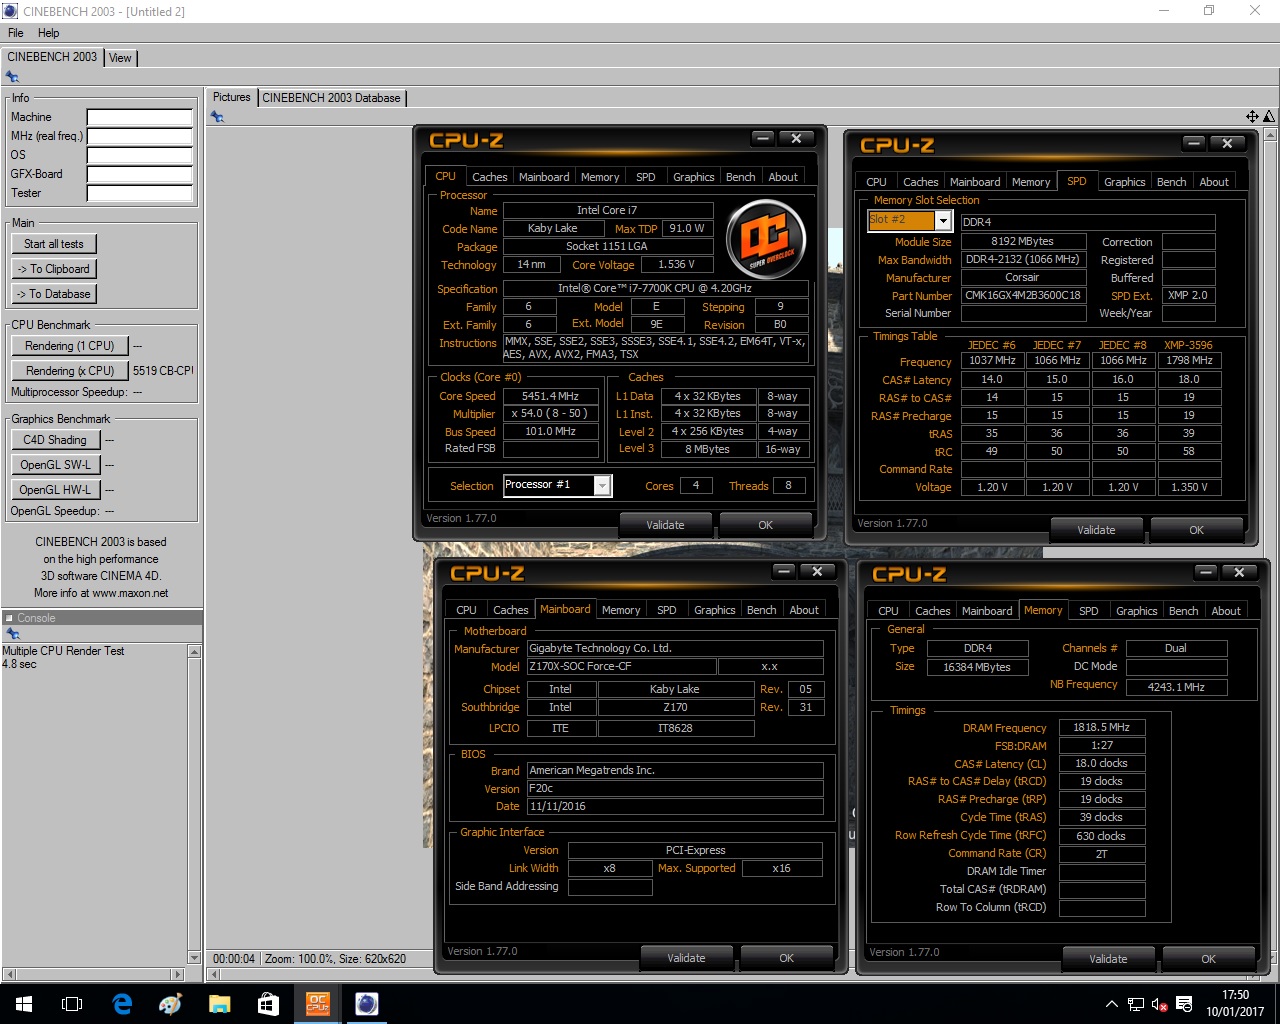Open SPD tab in the Memory CPU-Z window
The image size is (1280, 1024).
click(1088, 611)
